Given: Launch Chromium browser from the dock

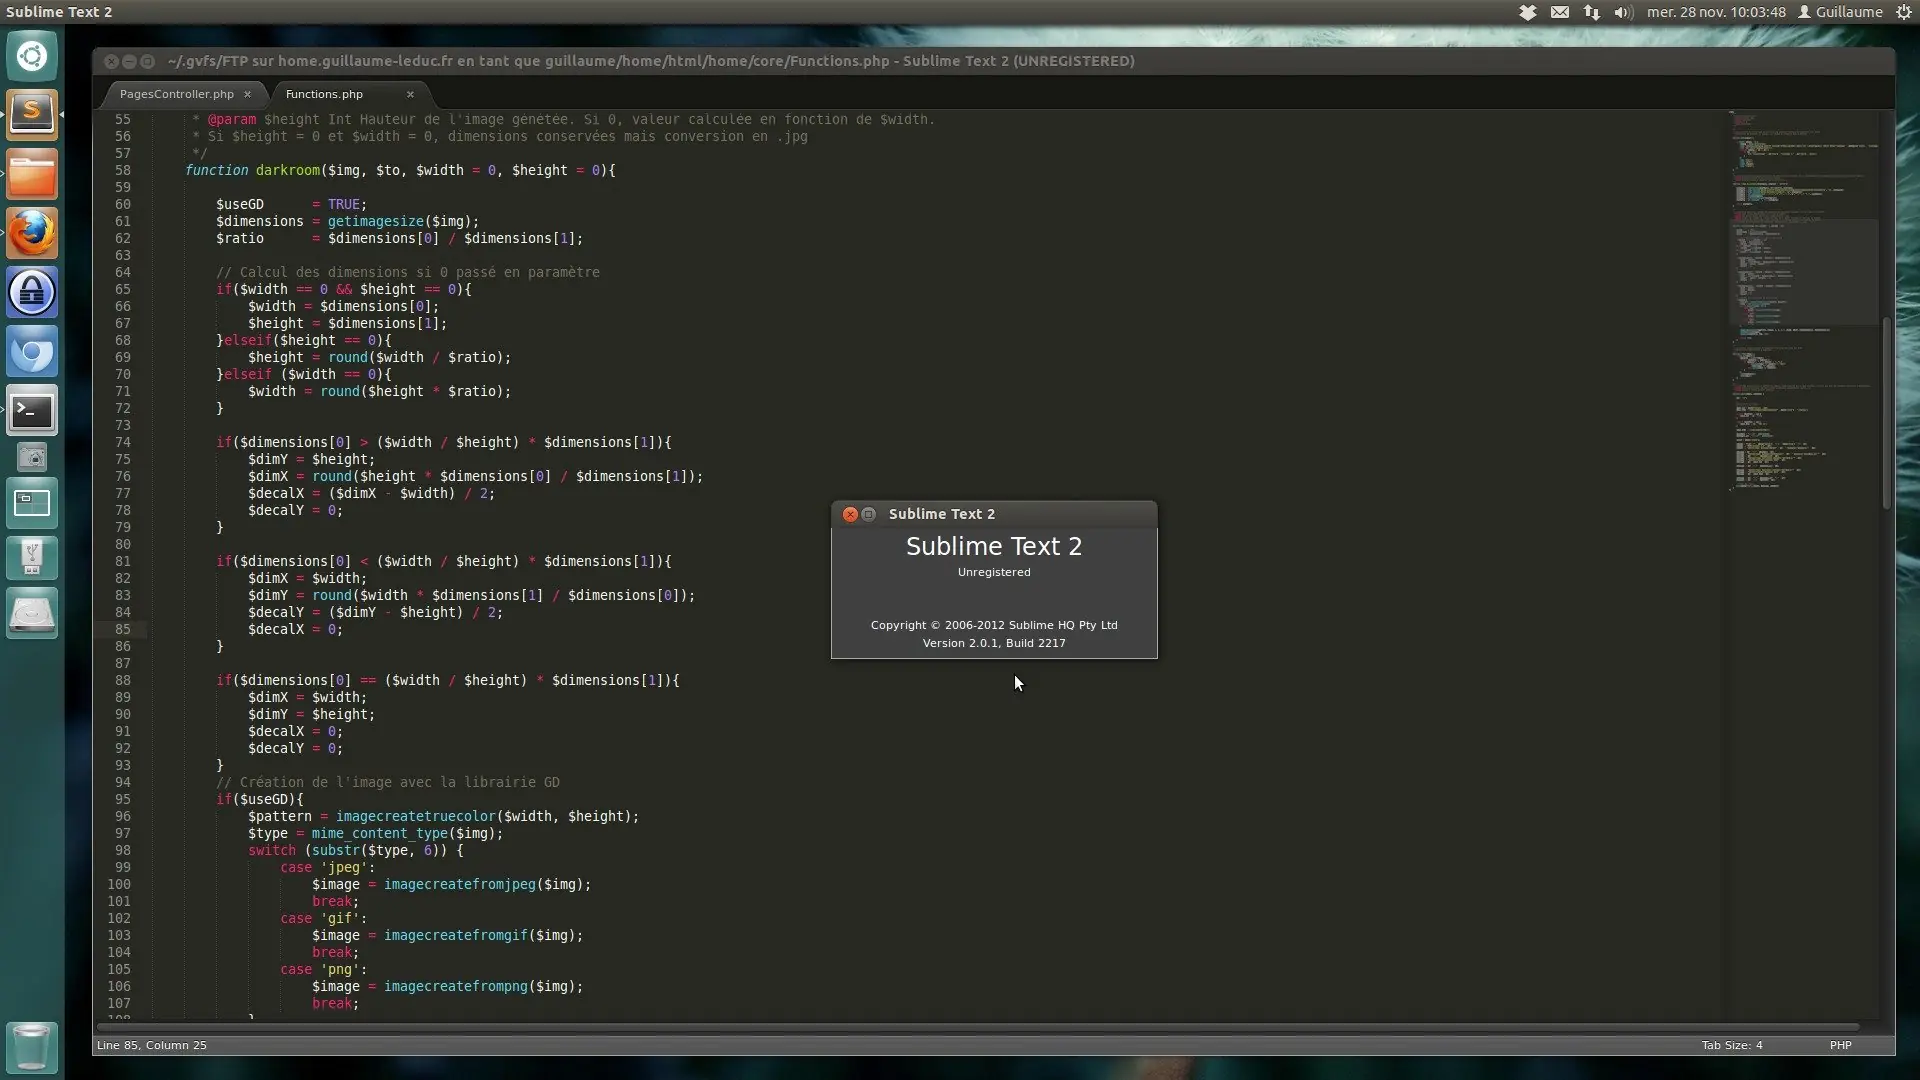Looking at the screenshot, I should pyautogui.click(x=32, y=351).
